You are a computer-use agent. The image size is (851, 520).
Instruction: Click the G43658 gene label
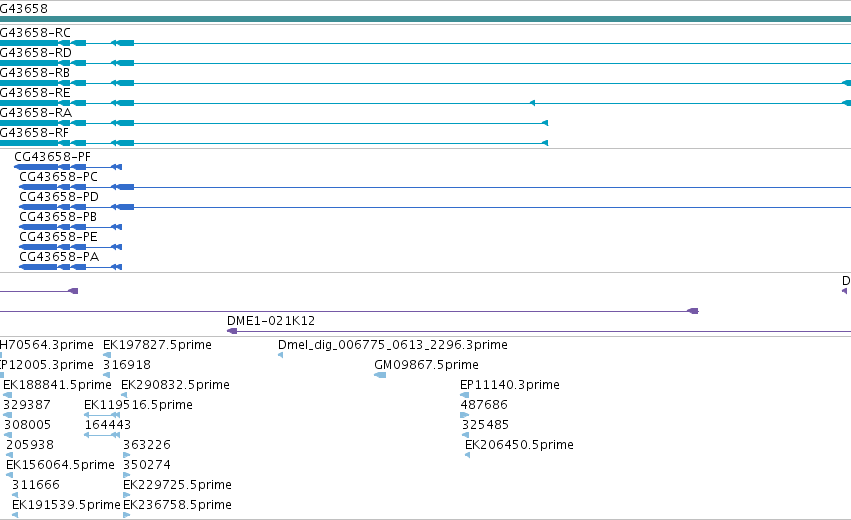[24, 9]
